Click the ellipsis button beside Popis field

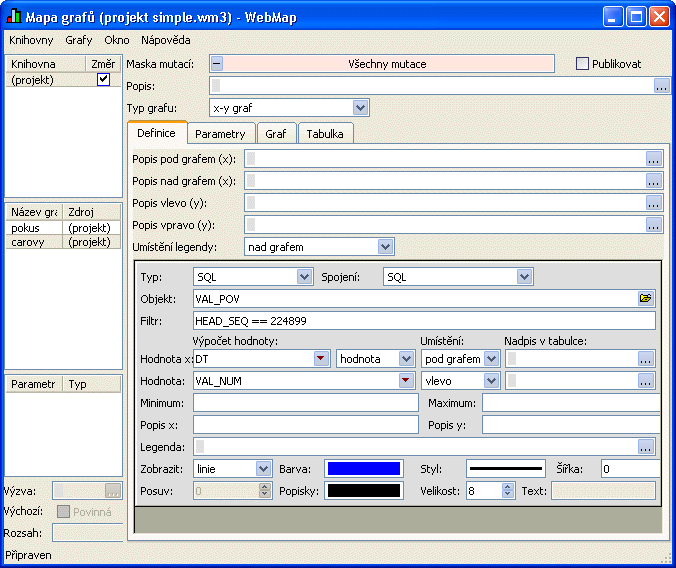661,86
